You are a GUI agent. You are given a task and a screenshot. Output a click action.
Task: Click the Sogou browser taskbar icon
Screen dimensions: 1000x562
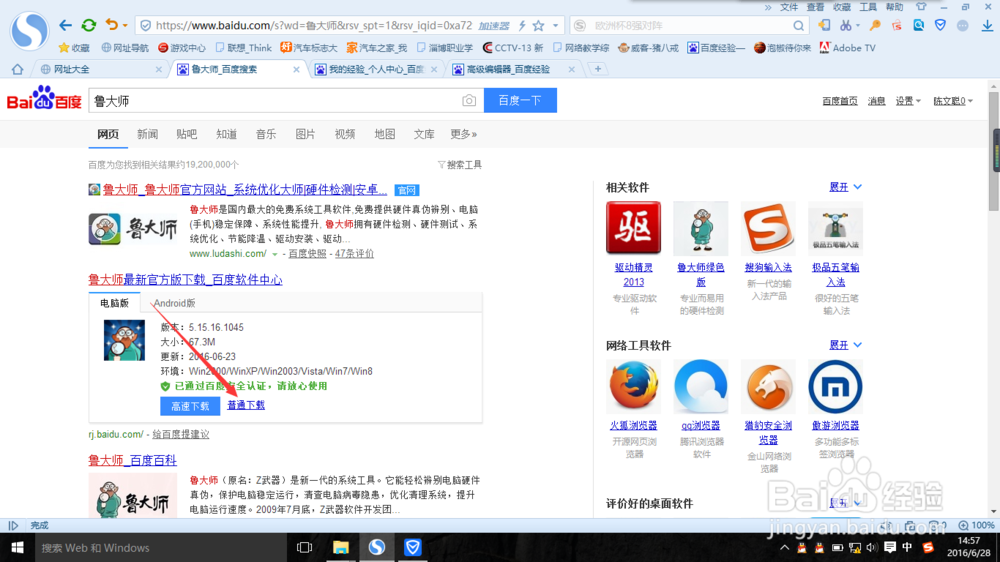coord(377,547)
